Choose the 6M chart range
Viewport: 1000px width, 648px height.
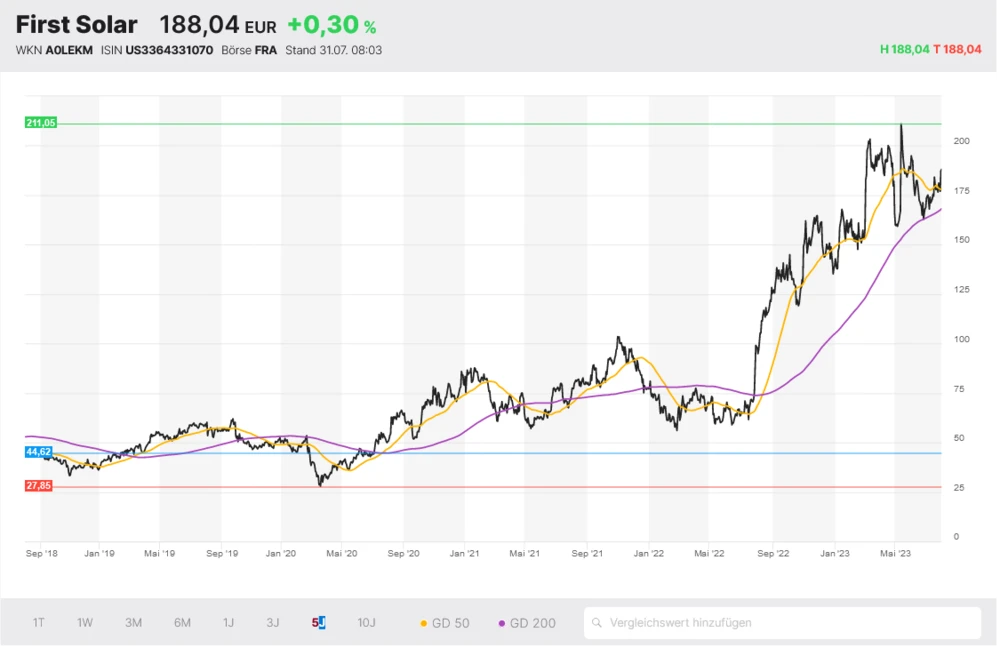pyautogui.click(x=182, y=623)
